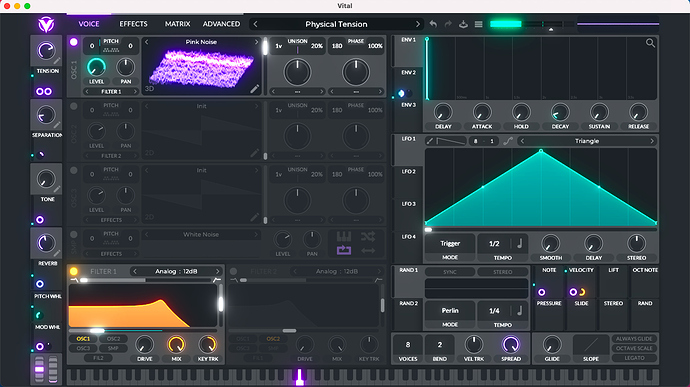The width and height of the screenshot is (690, 387).
Task: Enable OSC 2 power button
Action: click(73, 106)
